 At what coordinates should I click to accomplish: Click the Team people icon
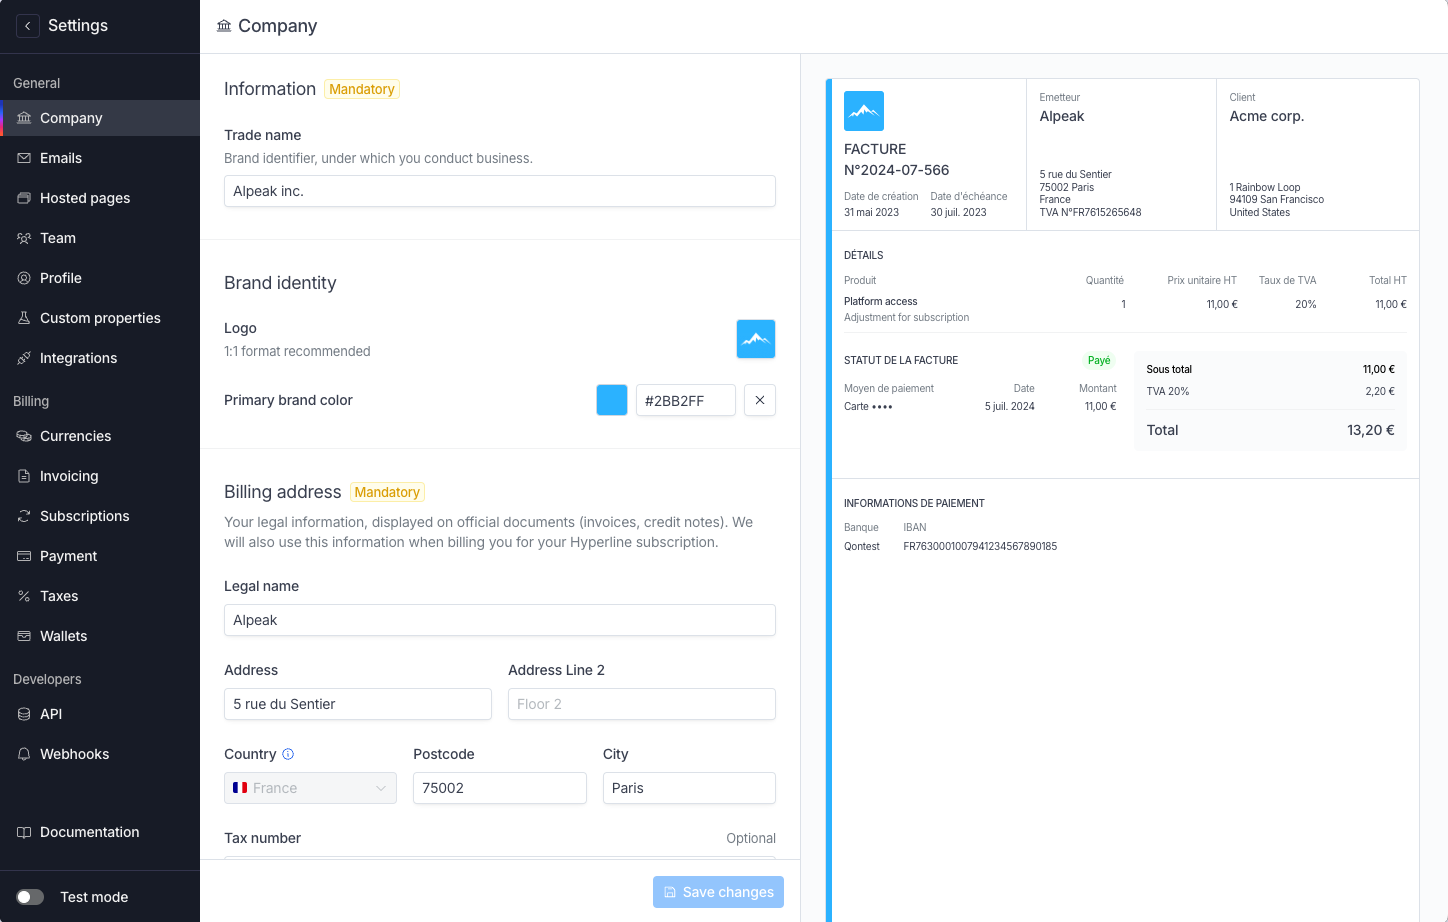(x=24, y=238)
